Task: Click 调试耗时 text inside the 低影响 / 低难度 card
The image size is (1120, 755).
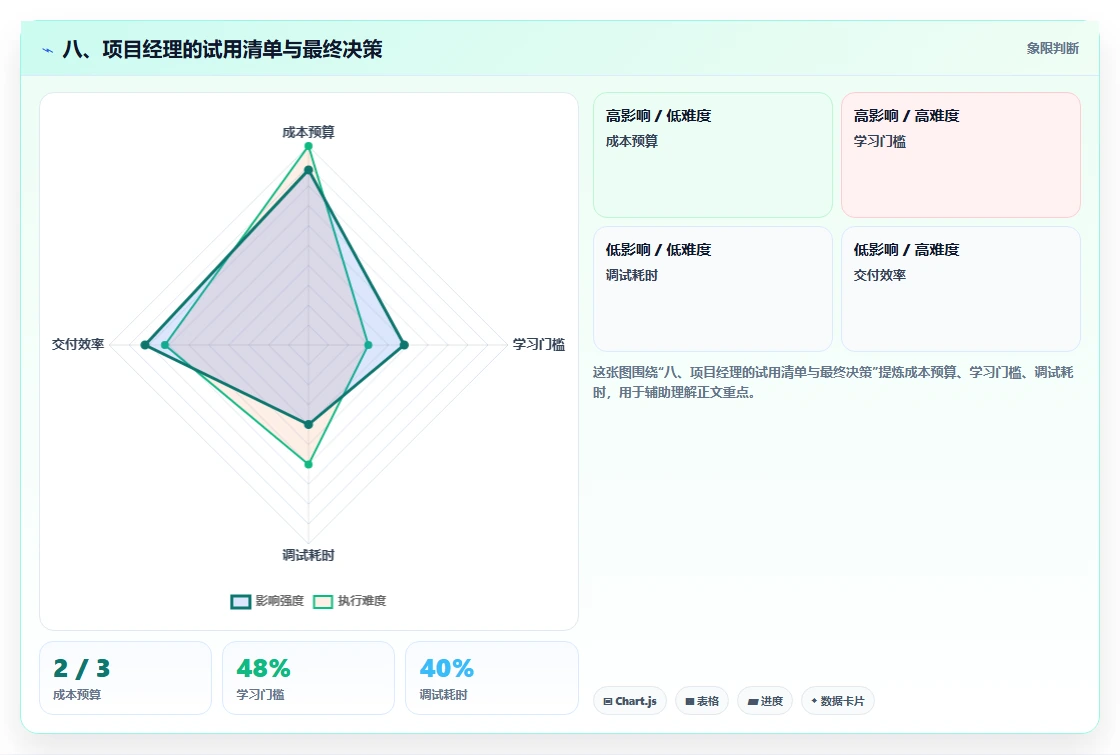Action: [x=631, y=275]
